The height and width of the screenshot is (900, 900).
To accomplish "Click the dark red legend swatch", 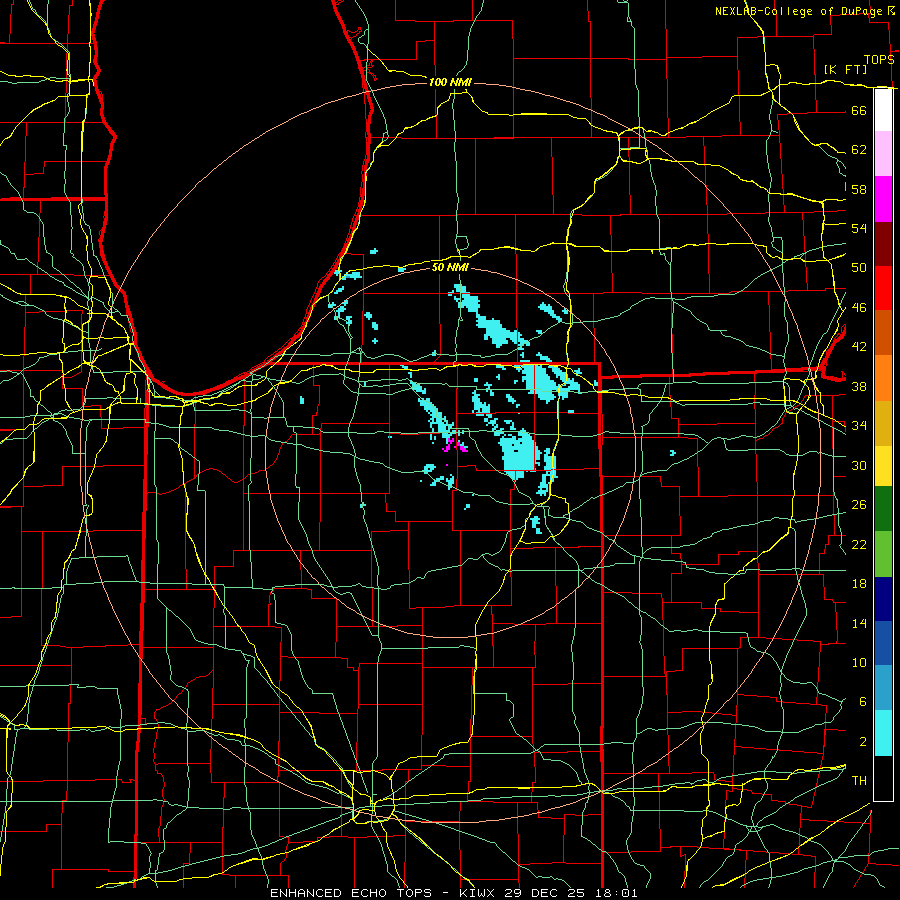I will 883,244.
